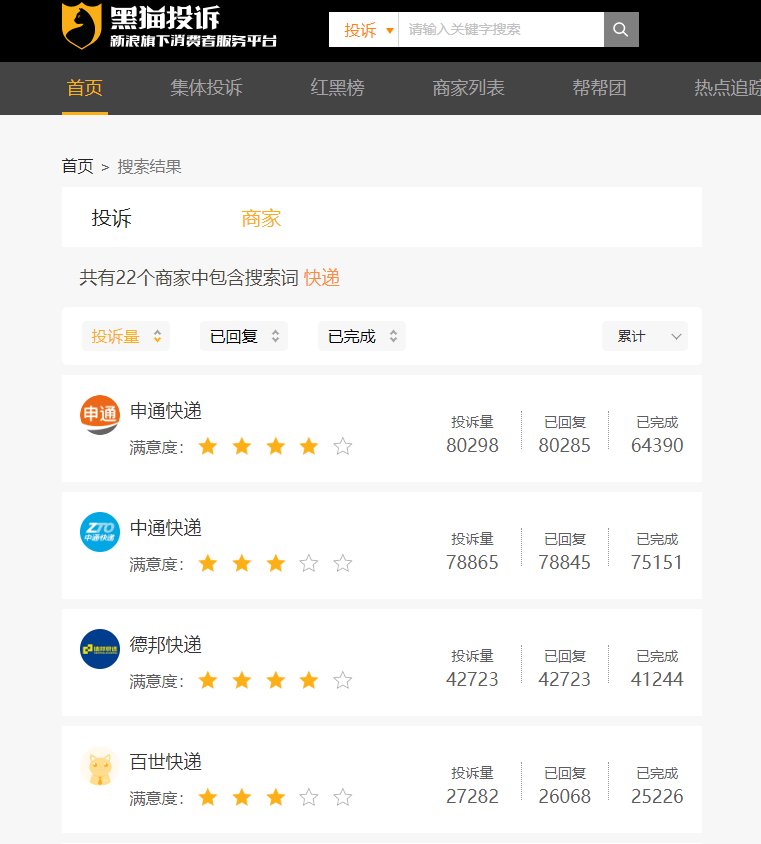The width and height of the screenshot is (761, 844).
Task: Focus the keyword search input field
Action: pyautogui.click(x=500, y=30)
